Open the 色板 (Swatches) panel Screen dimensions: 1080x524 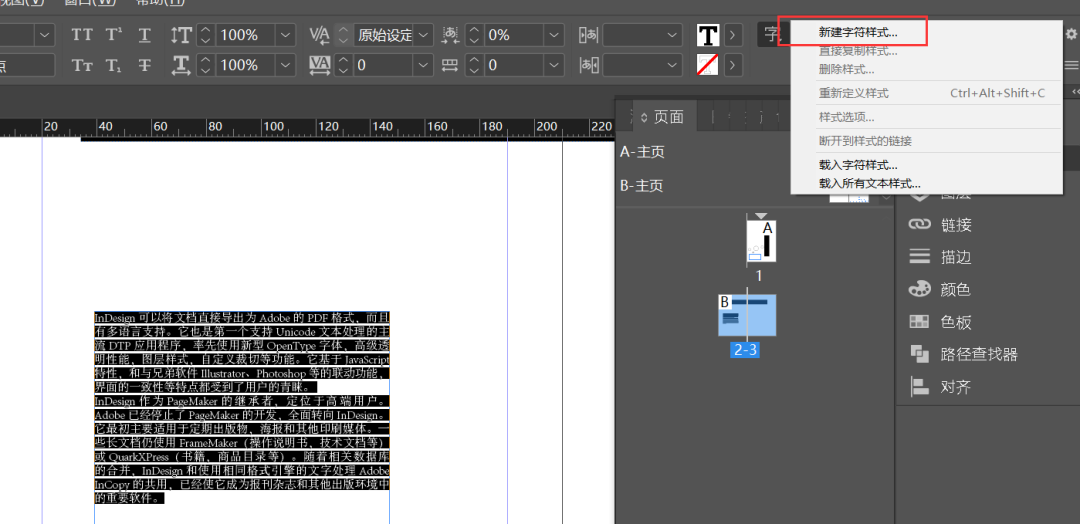click(x=940, y=322)
